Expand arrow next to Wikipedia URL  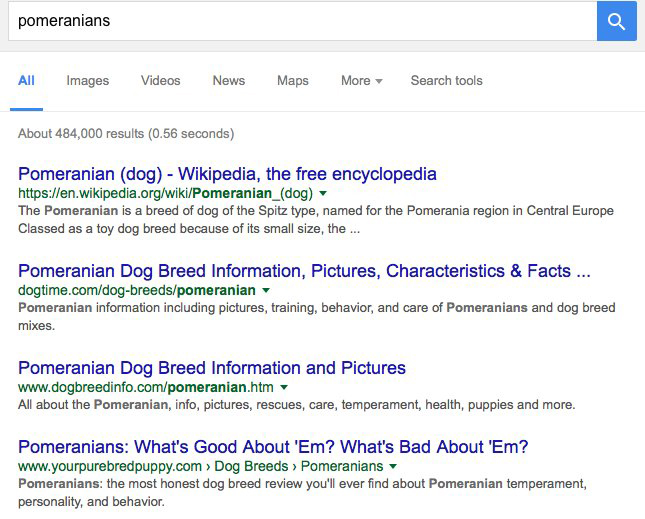pos(323,193)
